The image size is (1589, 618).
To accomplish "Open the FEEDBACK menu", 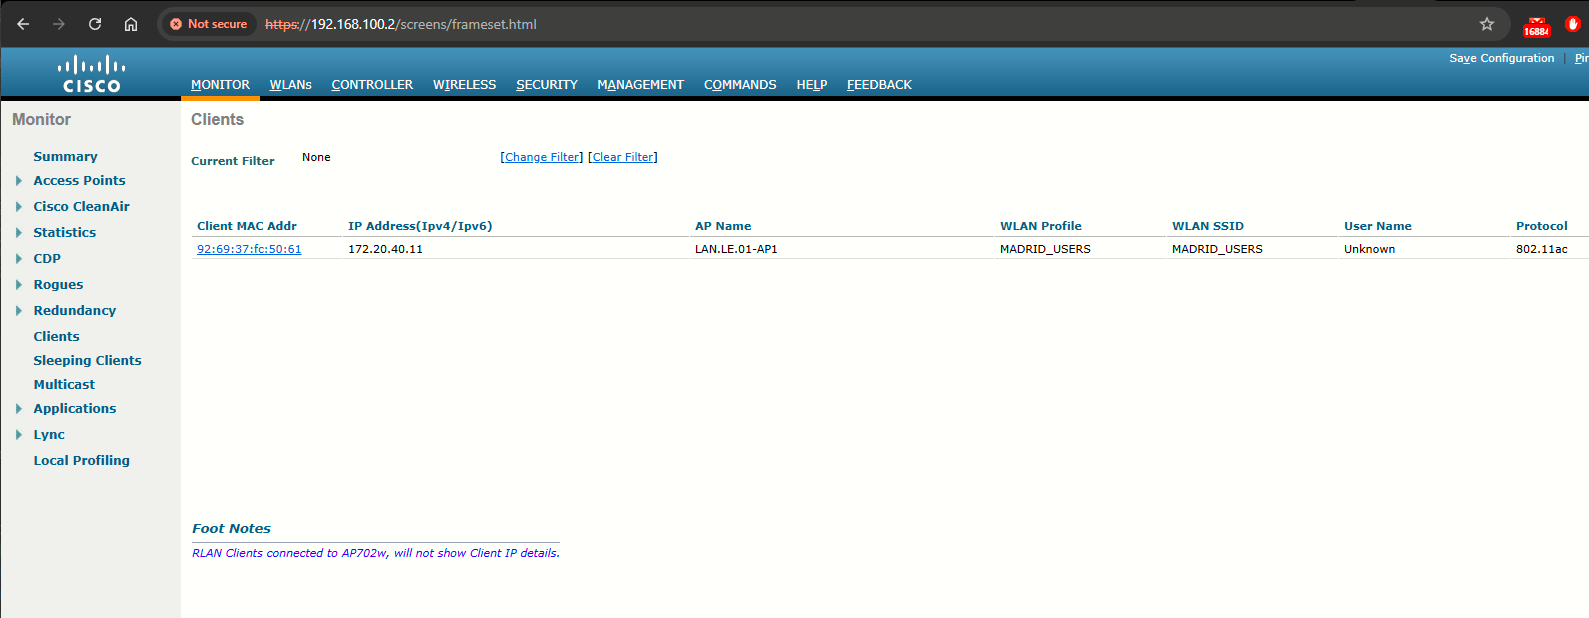I will point(879,85).
